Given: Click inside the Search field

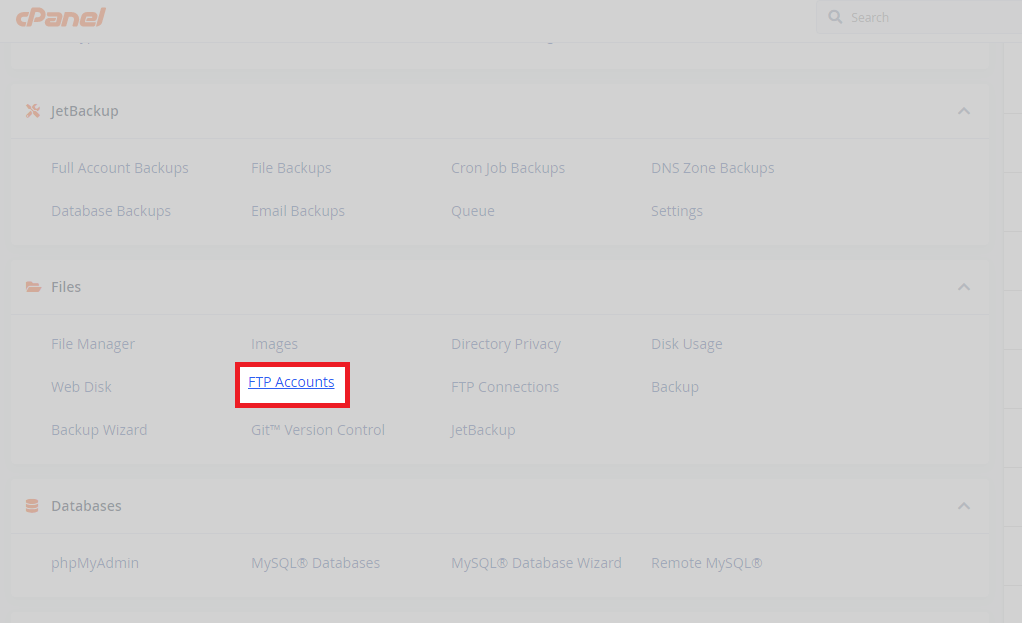Looking at the screenshot, I should pyautogui.click(x=920, y=17).
